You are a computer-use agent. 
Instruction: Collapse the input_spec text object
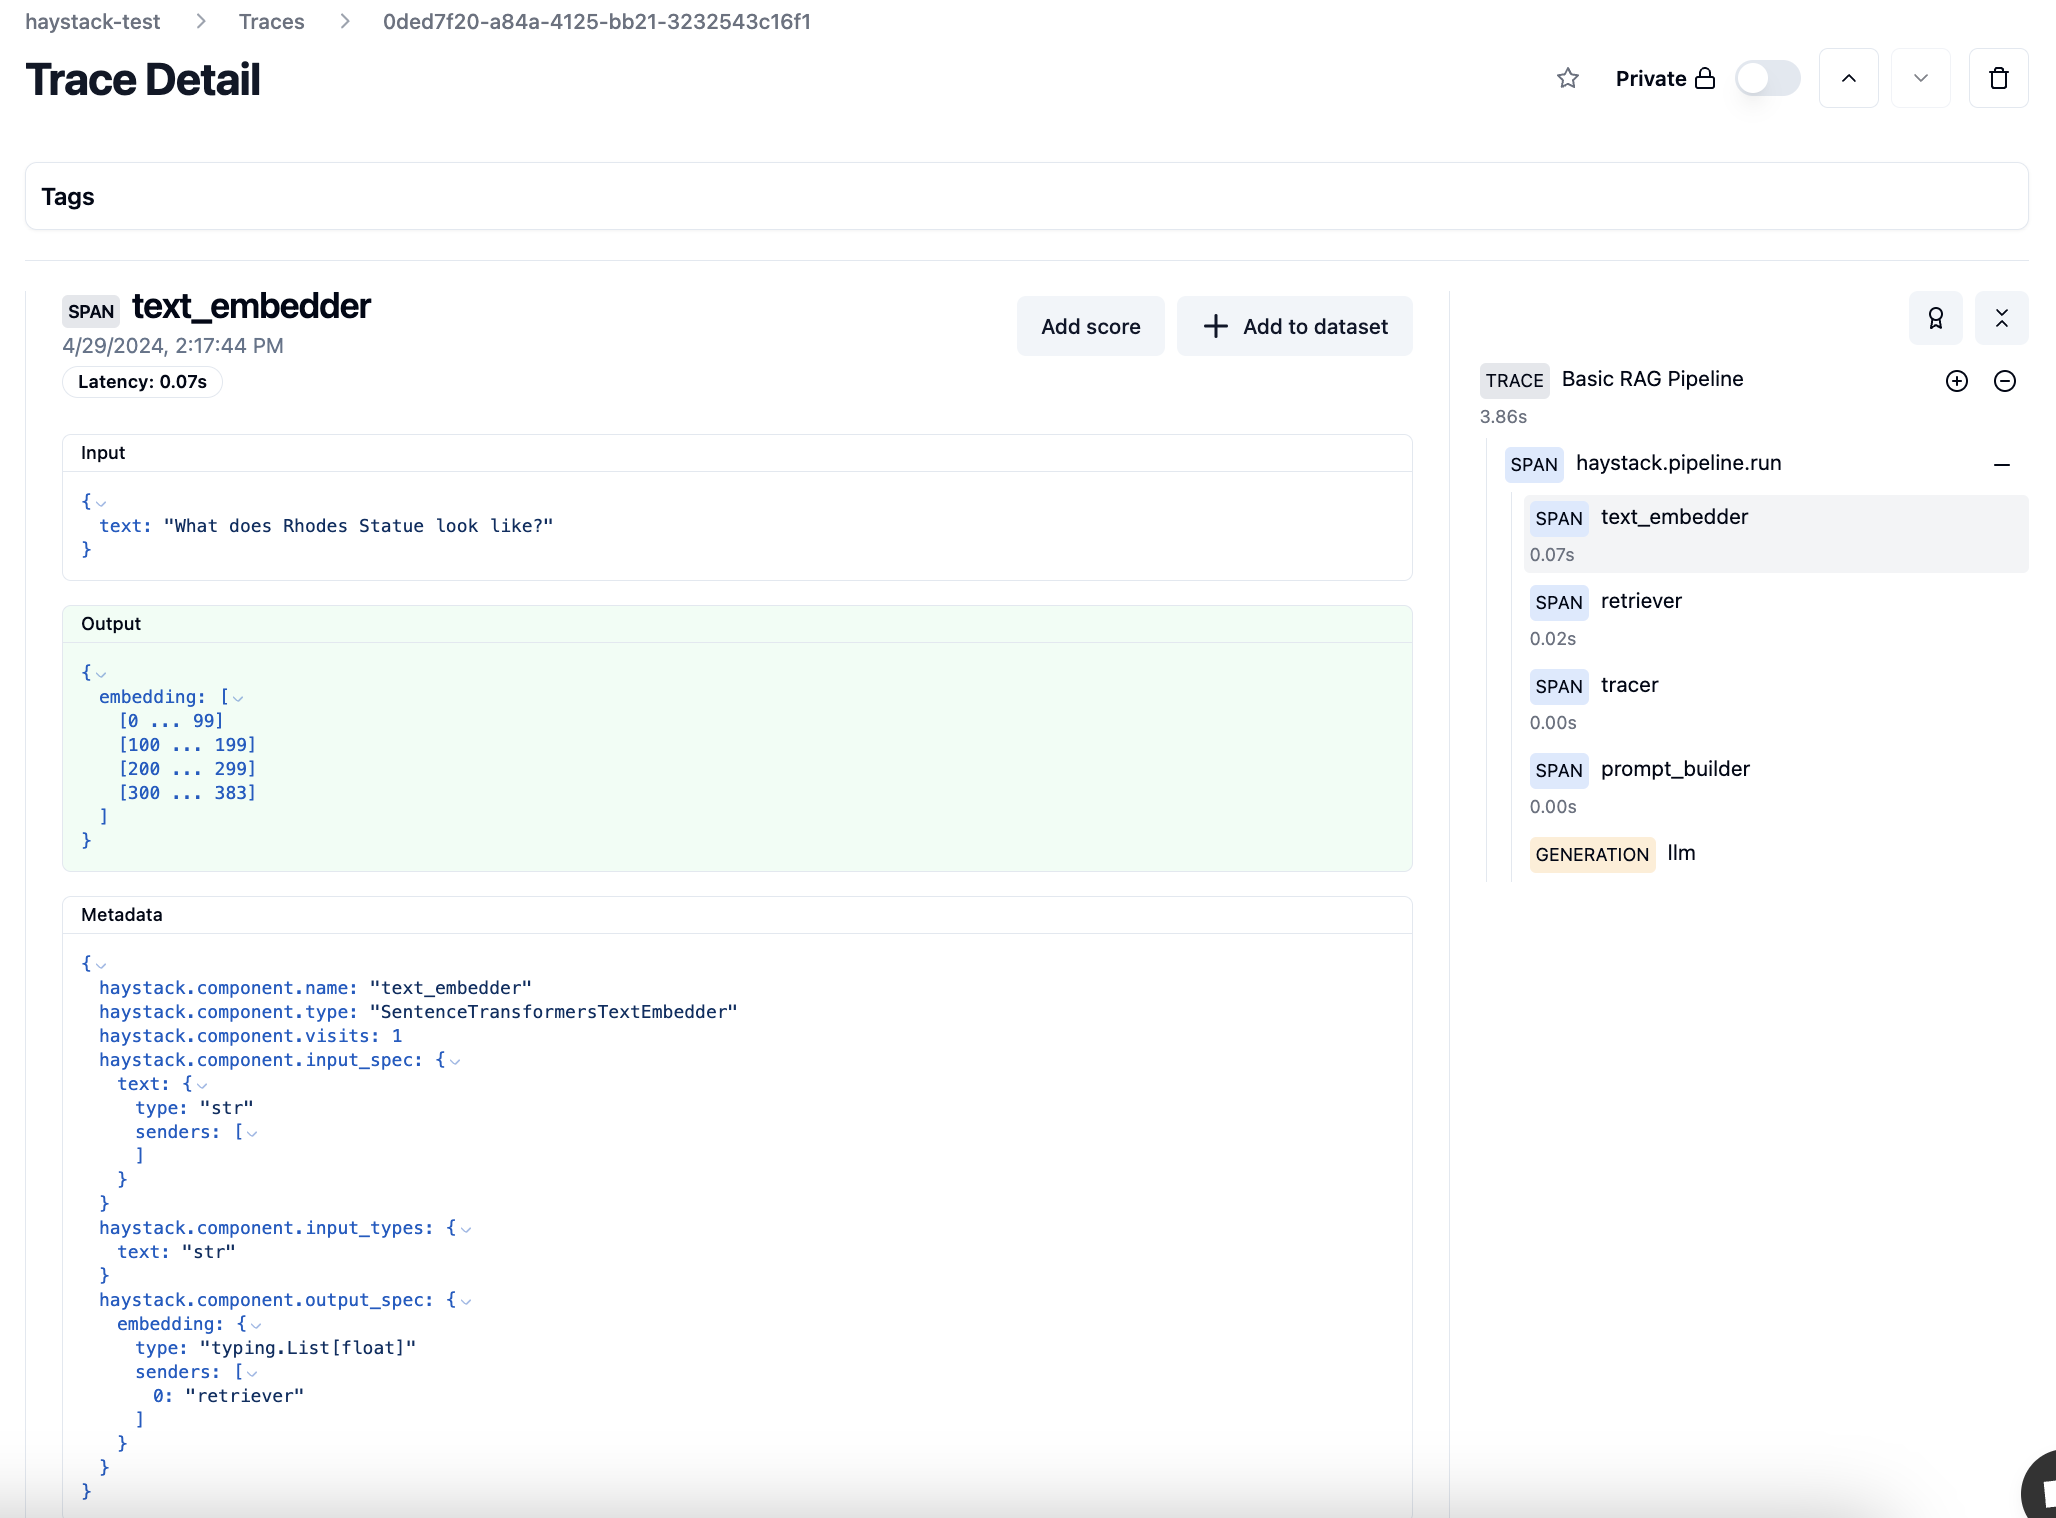pyautogui.click(x=202, y=1084)
